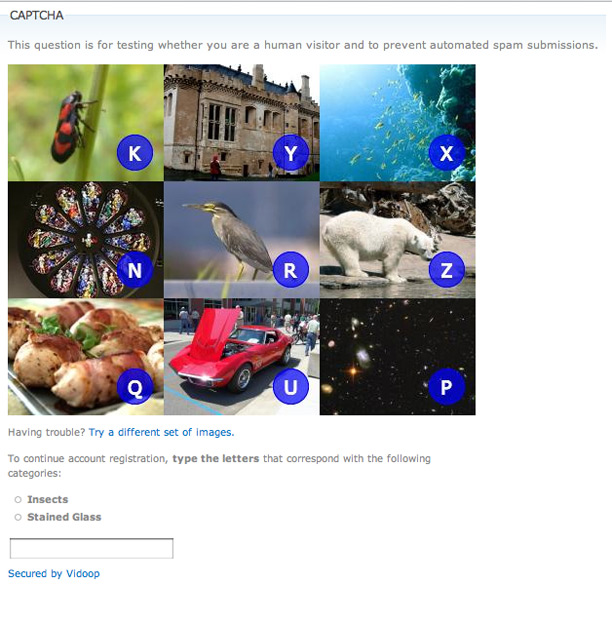The width and height of the screenshot is (612, 622).
Task: Click the blue R letter badge
Action: (291, 270)
